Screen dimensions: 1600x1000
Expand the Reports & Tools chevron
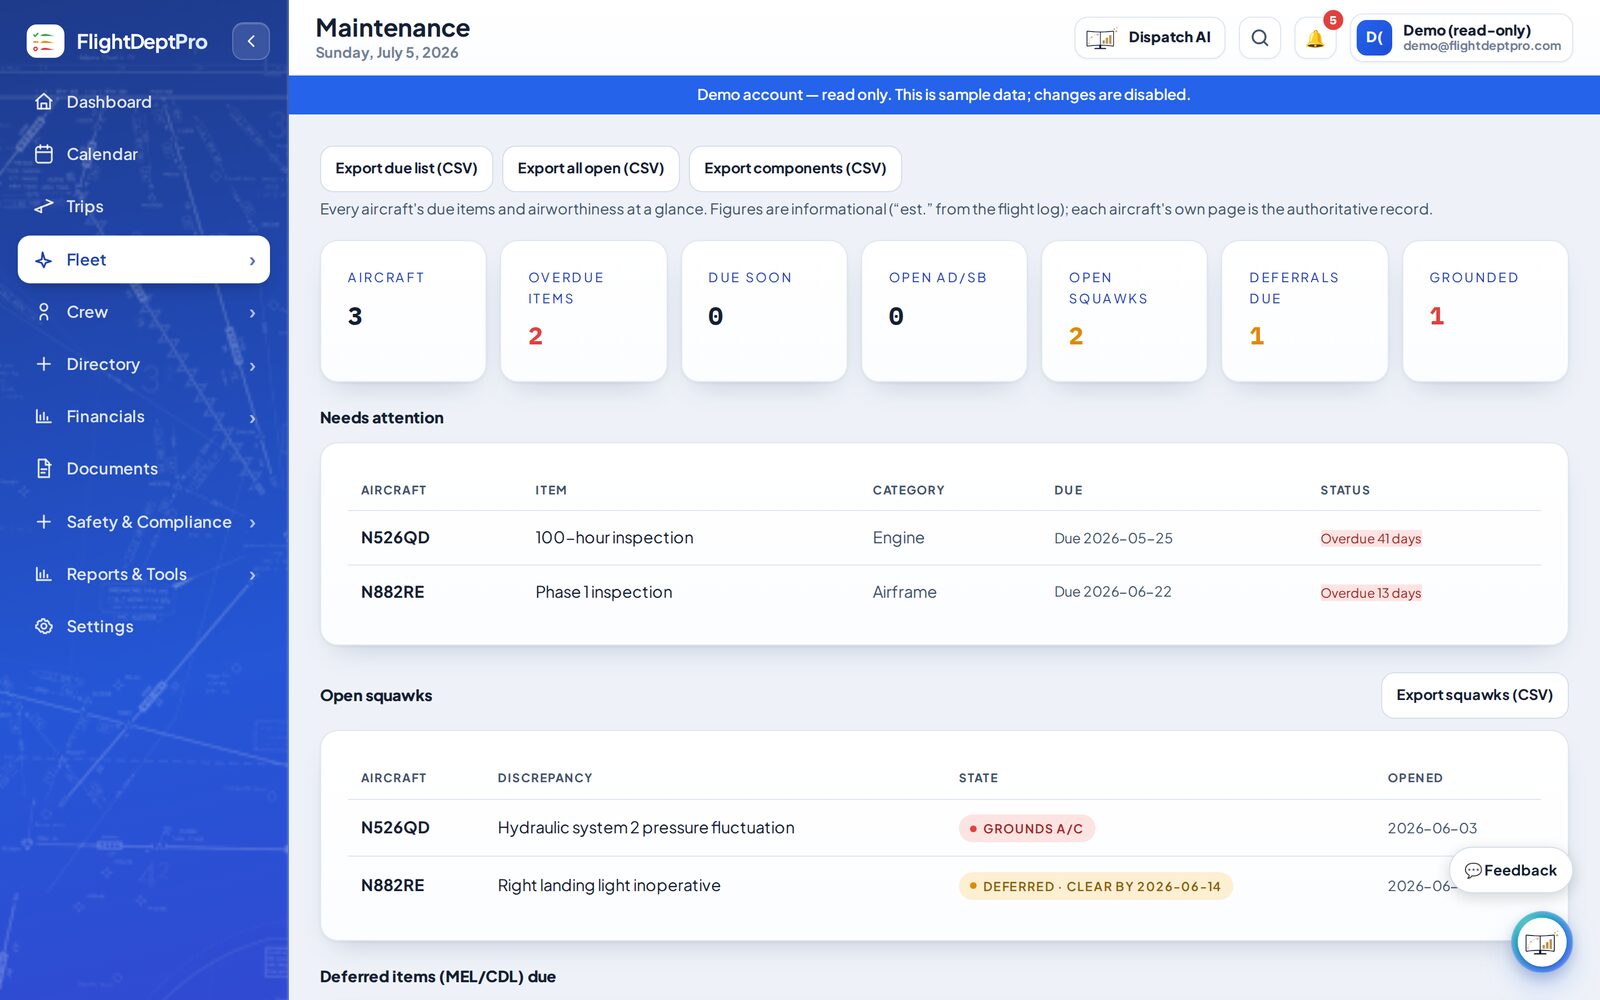tap(252, 574)
